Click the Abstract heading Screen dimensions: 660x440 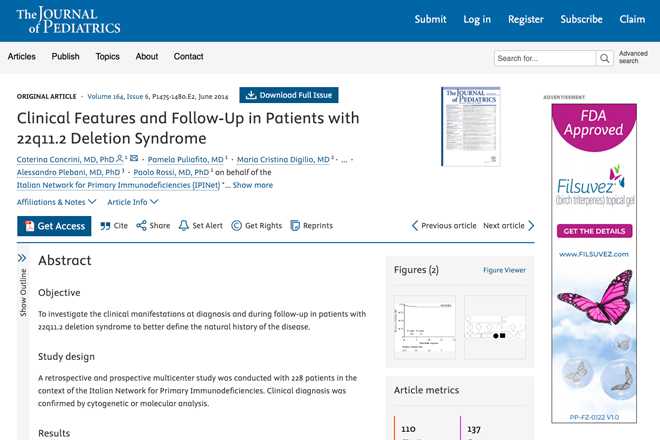point(65,261)
